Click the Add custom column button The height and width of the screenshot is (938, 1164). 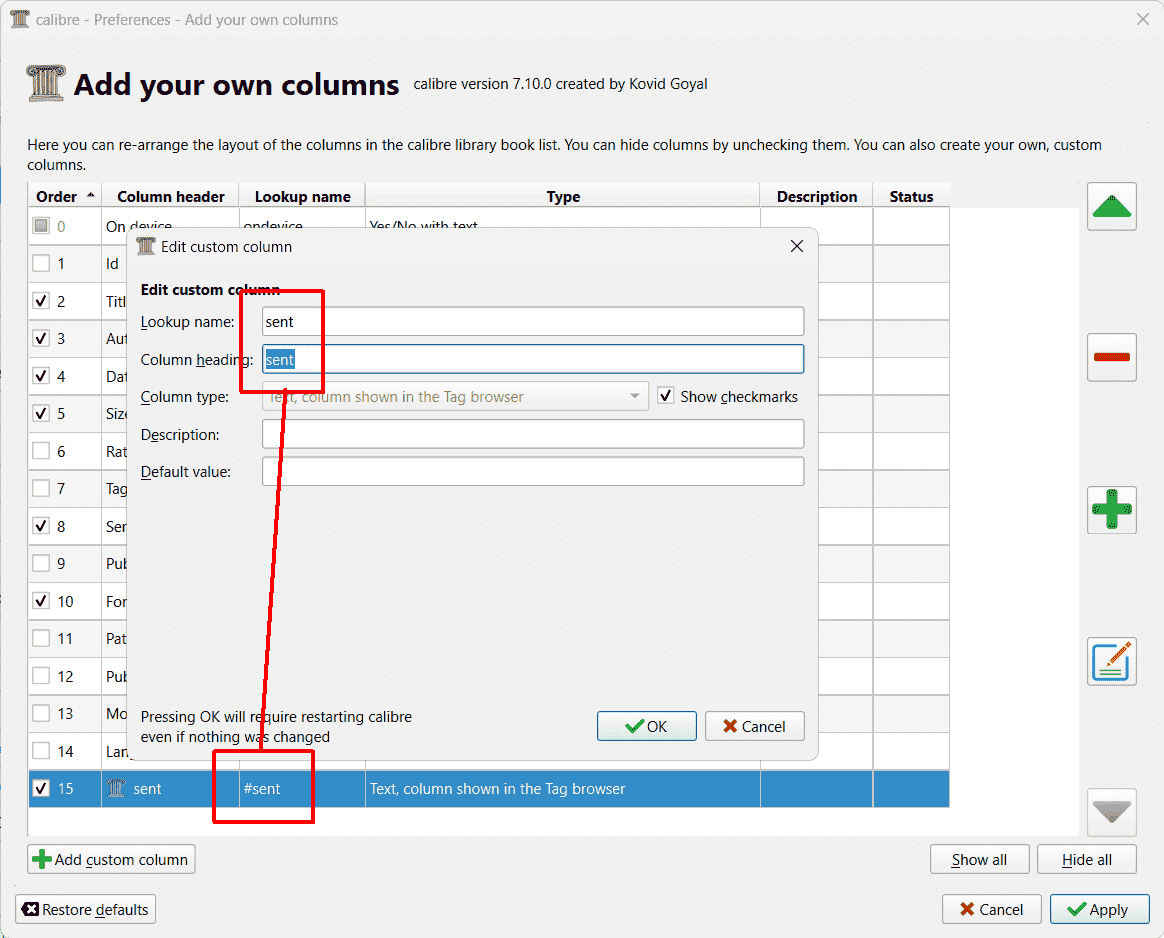coord(111,860)
